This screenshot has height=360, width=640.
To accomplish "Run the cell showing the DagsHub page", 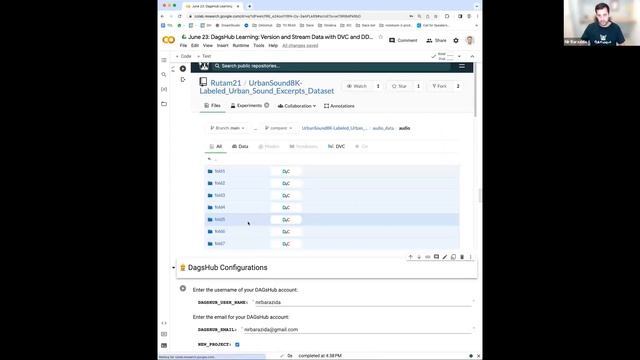I will tap(182, 69).
